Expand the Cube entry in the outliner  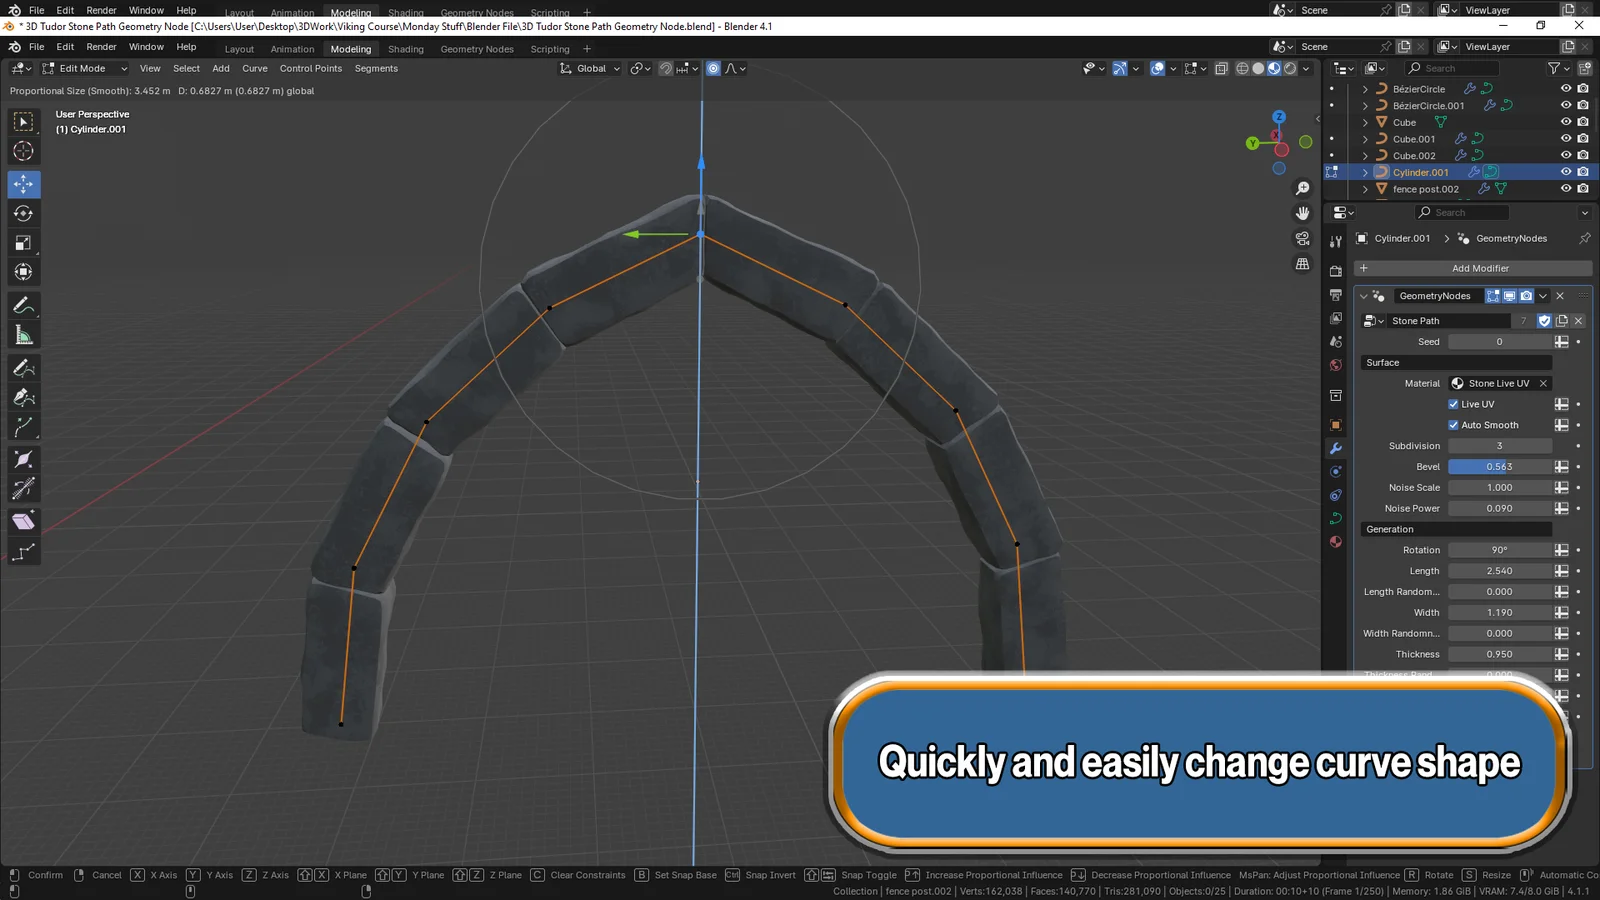tap(1364, 122)
